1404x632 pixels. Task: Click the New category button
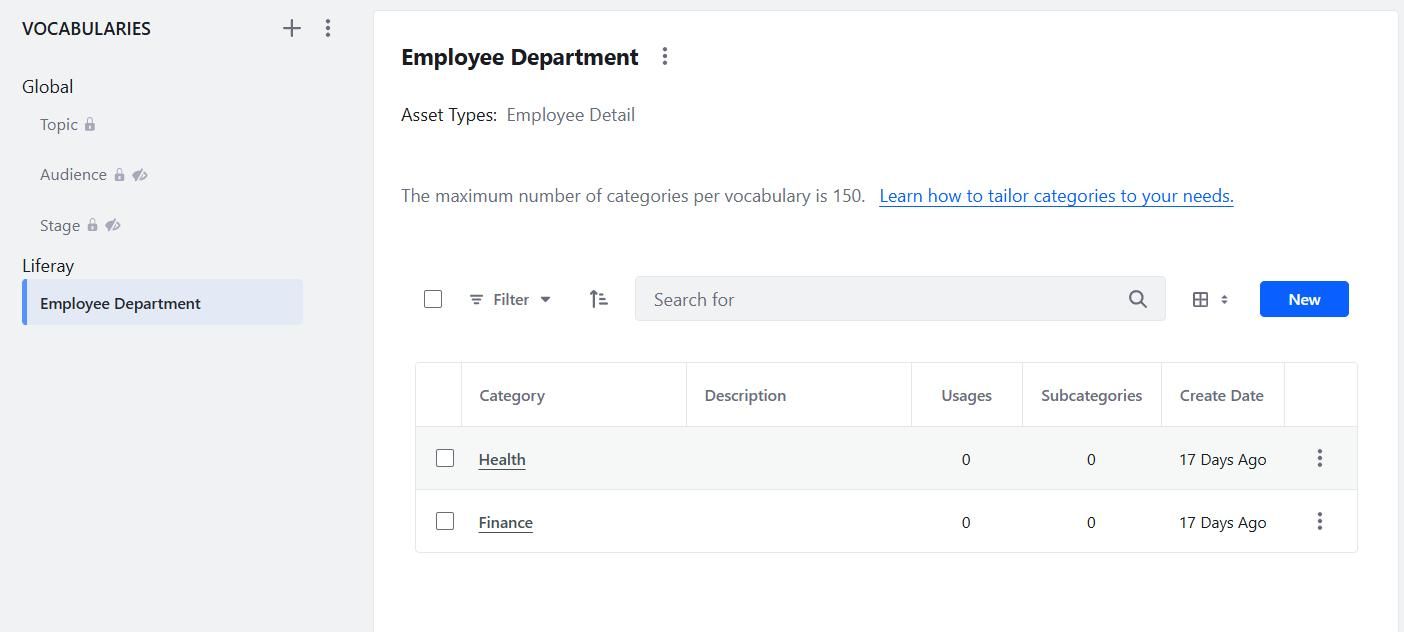point(1304,299)
